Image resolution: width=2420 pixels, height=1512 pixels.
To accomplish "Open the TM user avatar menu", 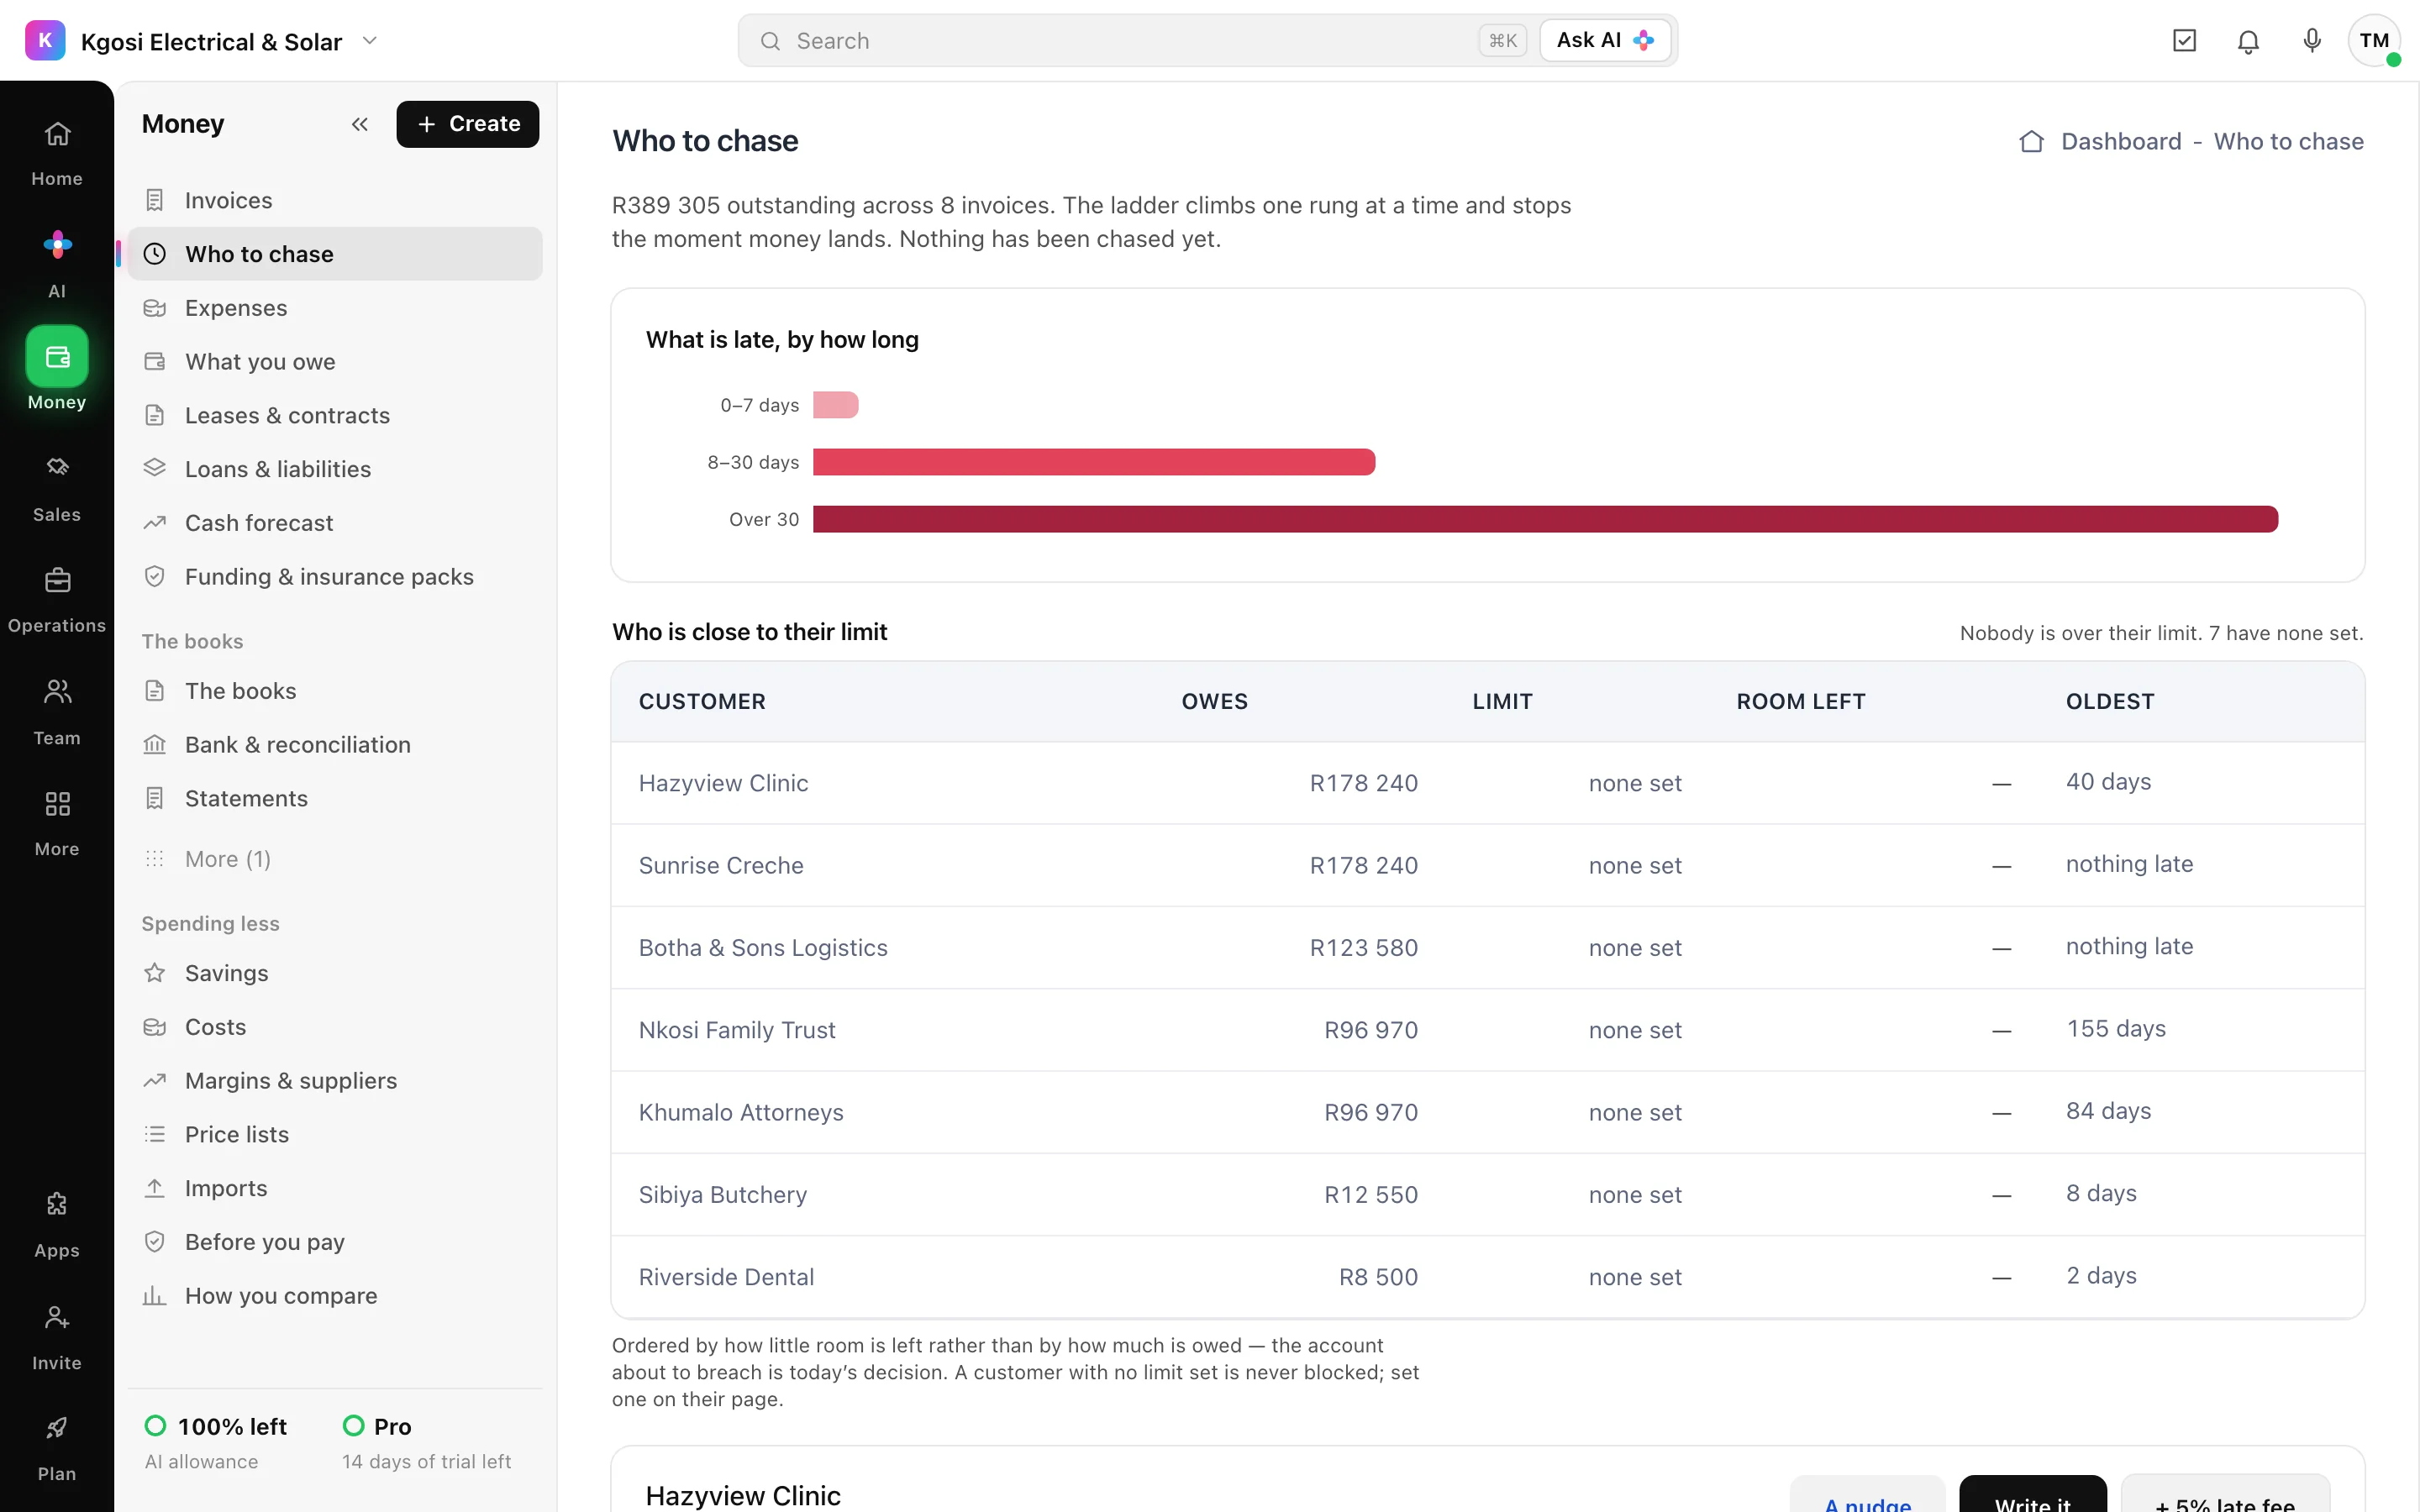I will click(x=2374, y=41).
